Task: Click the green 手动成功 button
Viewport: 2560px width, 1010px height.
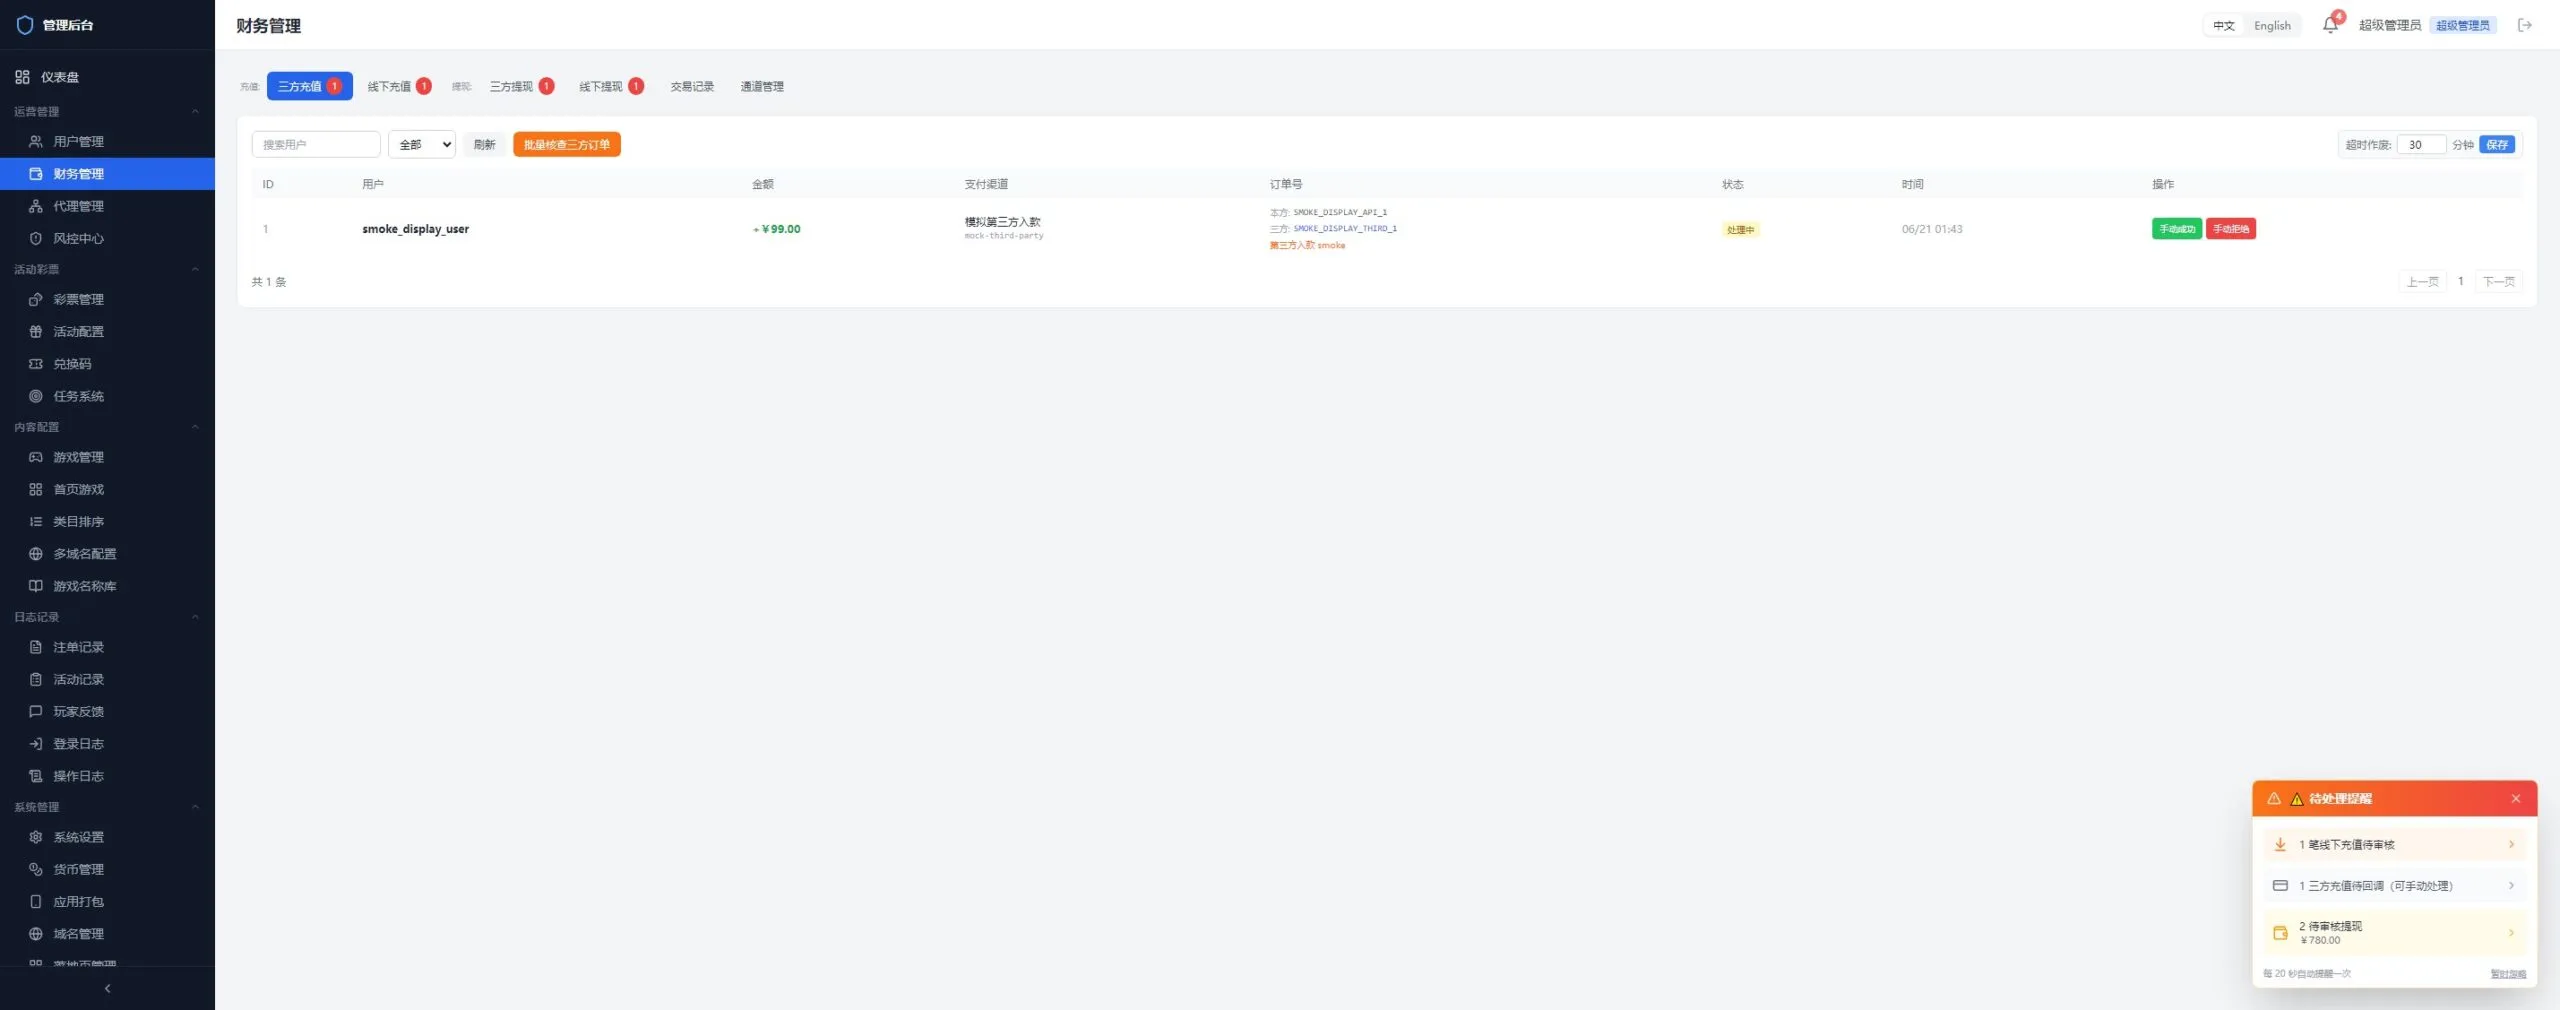Action: pos(2176,229)
